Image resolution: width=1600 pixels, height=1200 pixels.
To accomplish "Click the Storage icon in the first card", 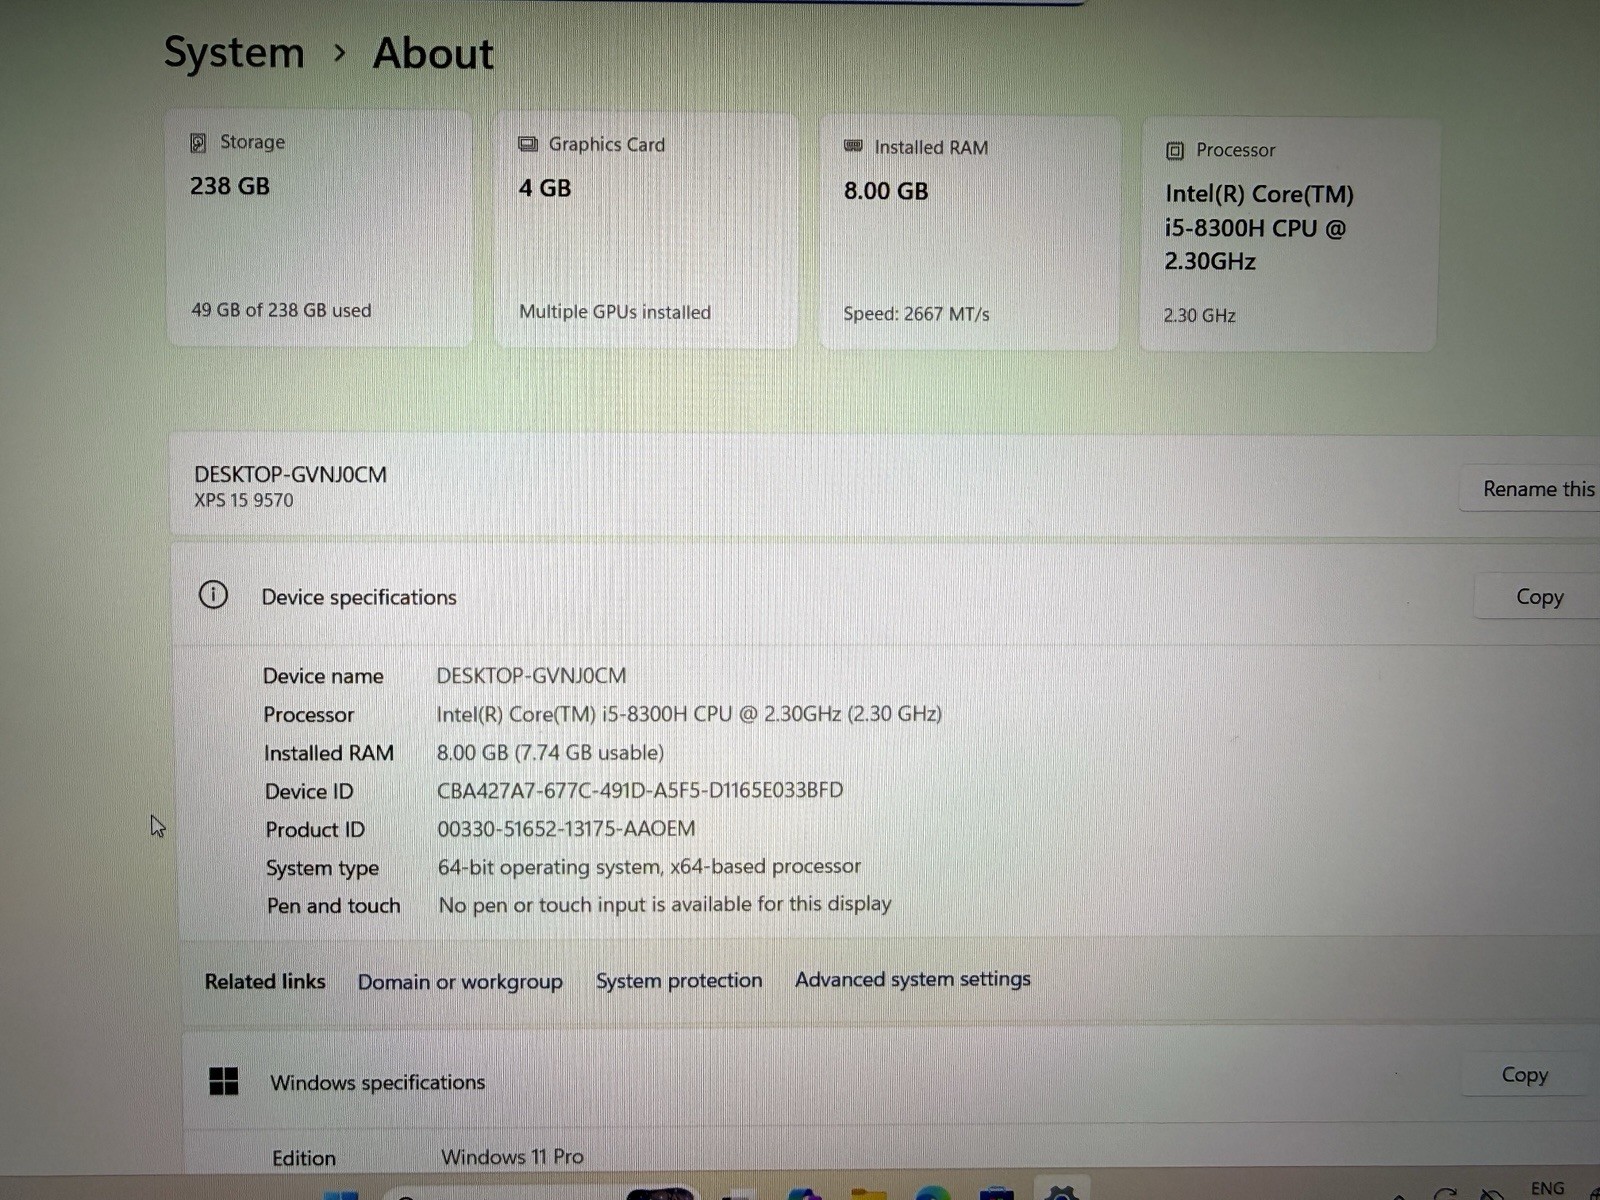I will point(198,143).
